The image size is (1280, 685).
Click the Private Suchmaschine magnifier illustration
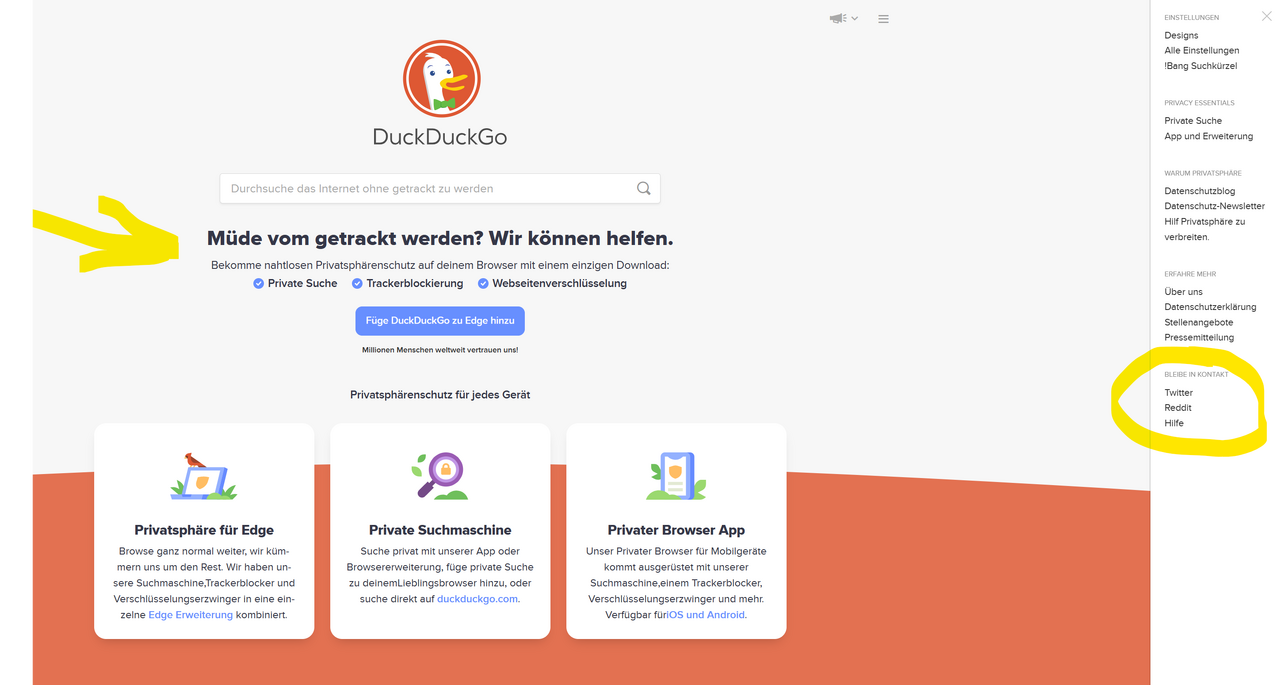tap(440, 476)
